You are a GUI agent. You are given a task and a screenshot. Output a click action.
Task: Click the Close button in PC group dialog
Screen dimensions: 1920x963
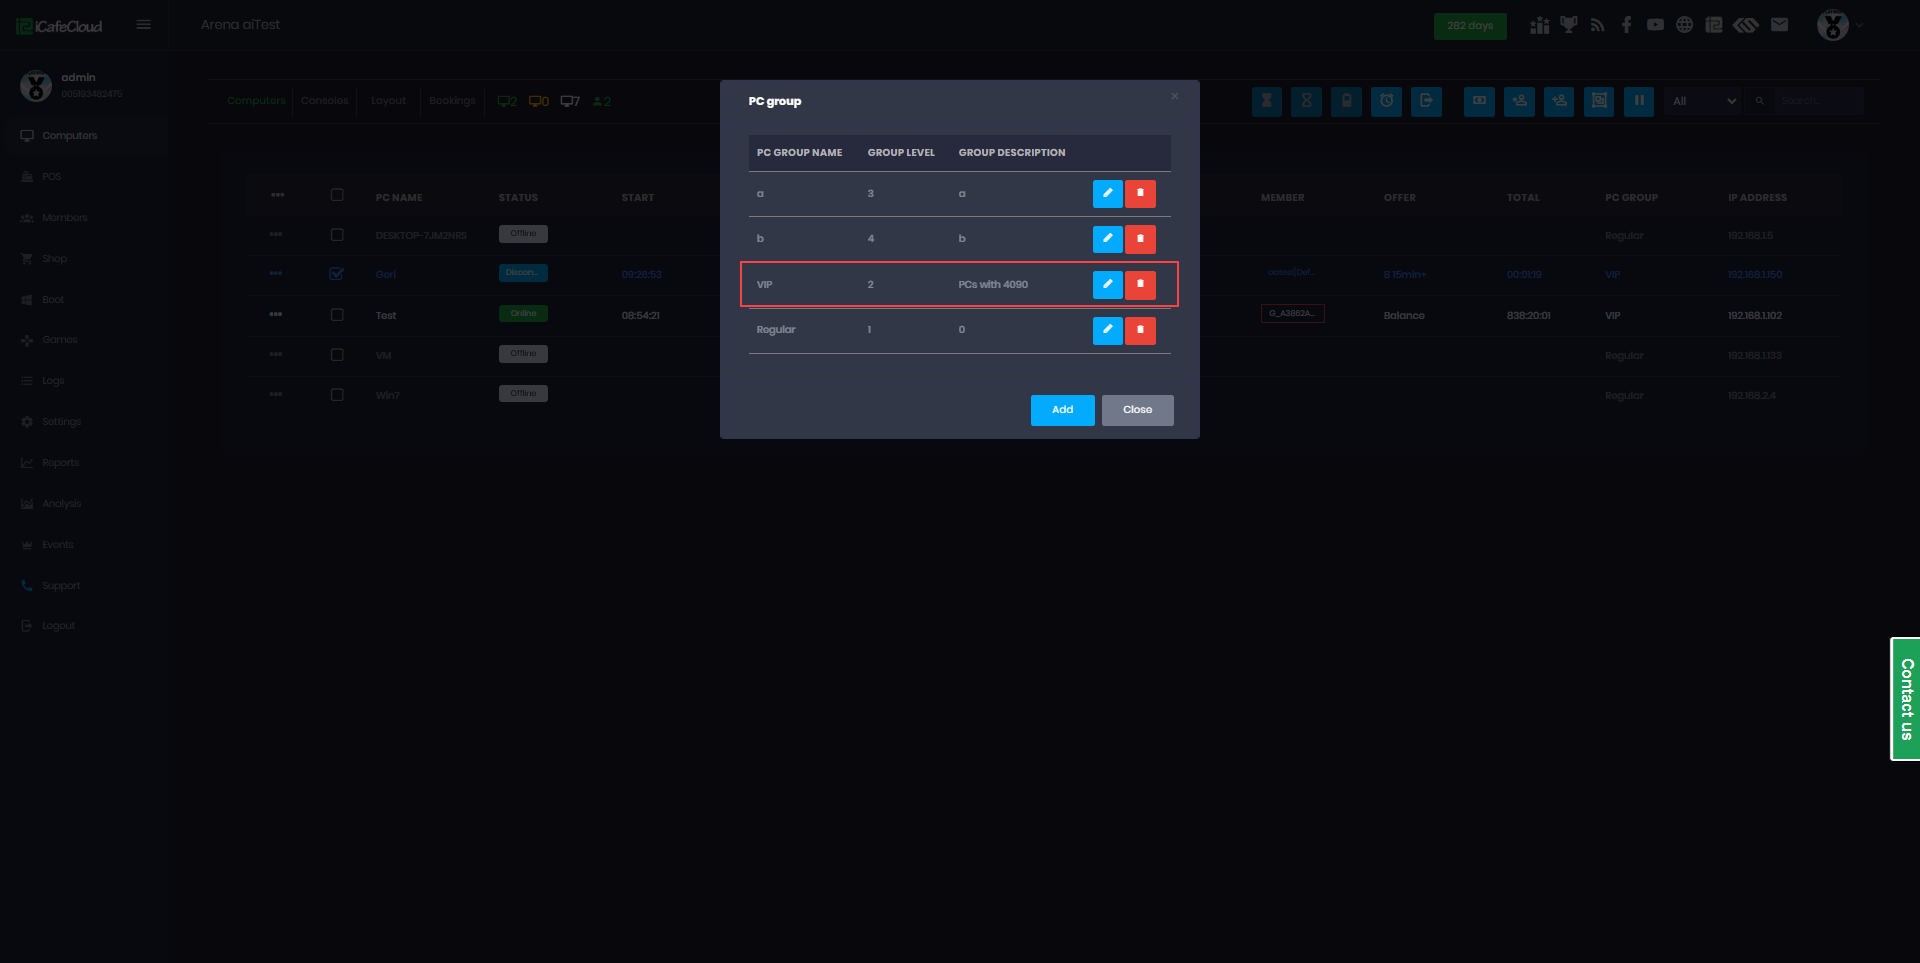point(1138,410)
